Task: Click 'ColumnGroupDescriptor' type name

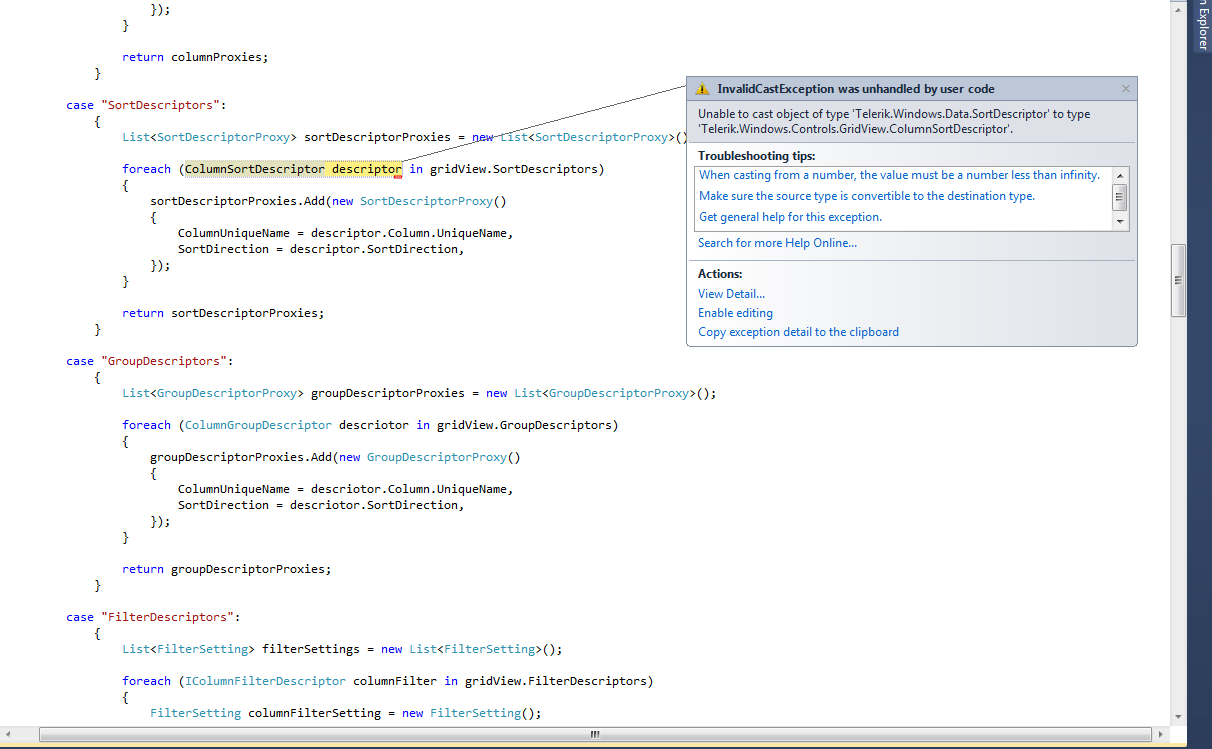Action: click(258, 425)
